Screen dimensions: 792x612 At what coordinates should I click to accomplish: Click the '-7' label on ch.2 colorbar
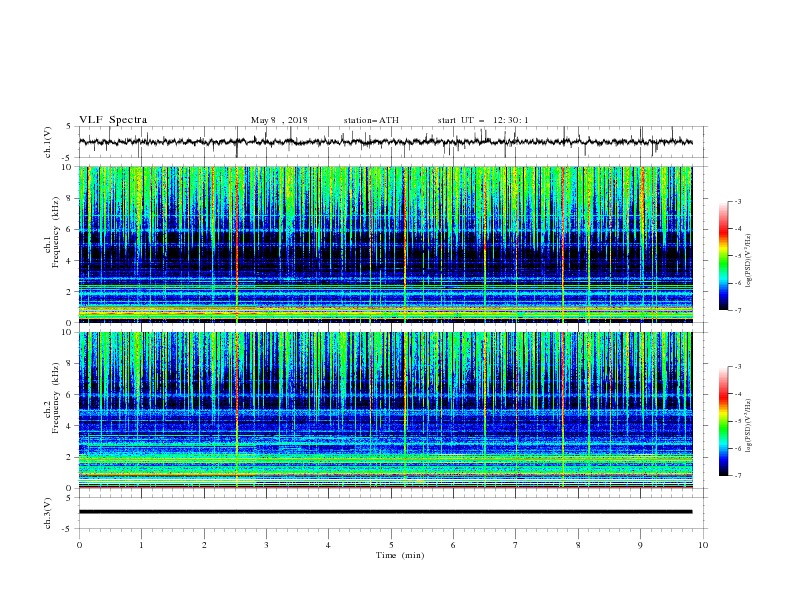click(x=738, y=476)
